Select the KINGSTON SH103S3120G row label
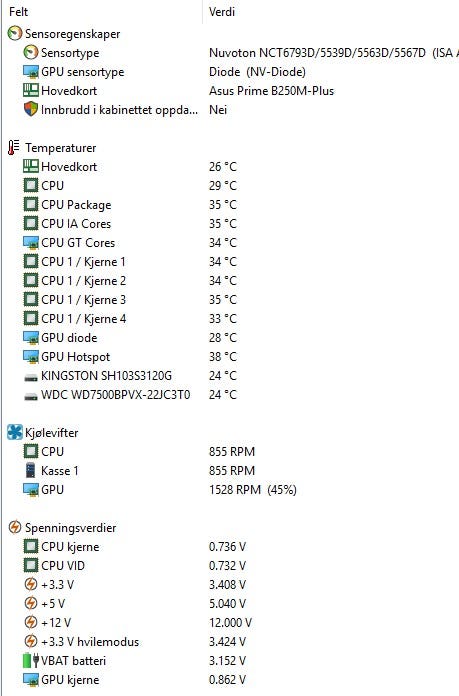 tap(106, 376)
